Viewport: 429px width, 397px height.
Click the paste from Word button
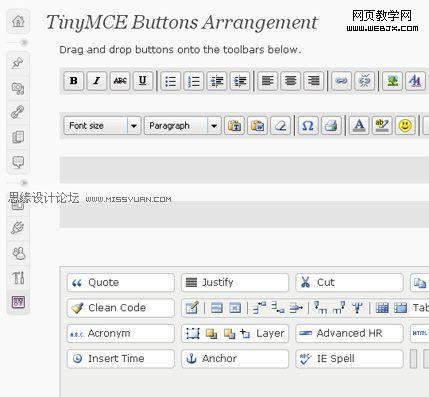258,126
